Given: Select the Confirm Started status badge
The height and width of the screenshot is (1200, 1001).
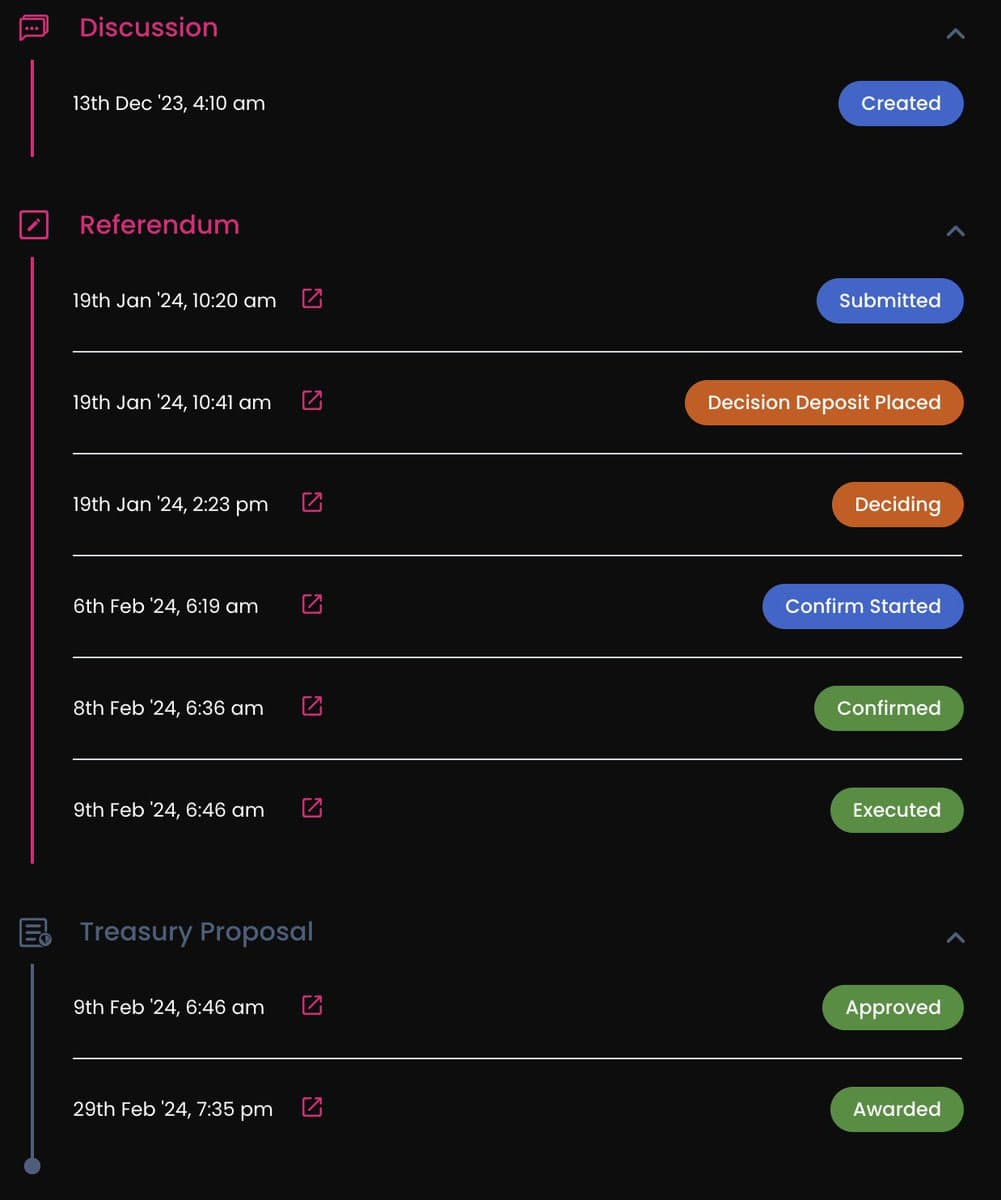Looking at the screenshot, I should point(863,607).
